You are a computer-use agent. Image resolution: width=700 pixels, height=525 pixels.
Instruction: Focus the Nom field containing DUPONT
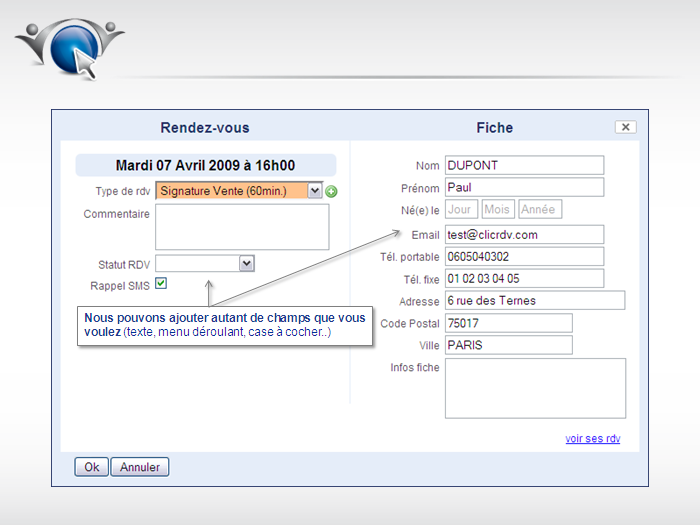pos(525,165)
